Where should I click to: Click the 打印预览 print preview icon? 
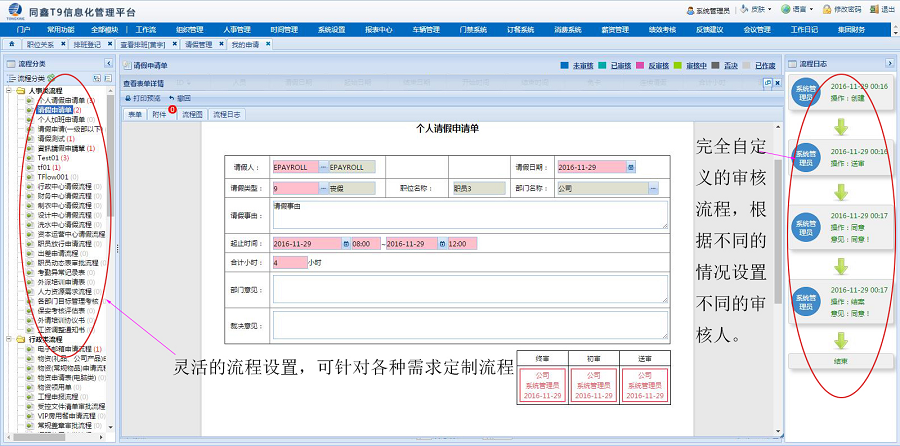pyautogui.click(x=129, y=98)
